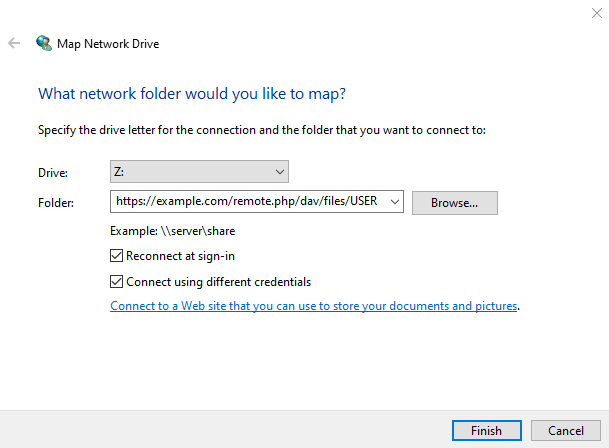Click the Finish button

pos(486,431)
